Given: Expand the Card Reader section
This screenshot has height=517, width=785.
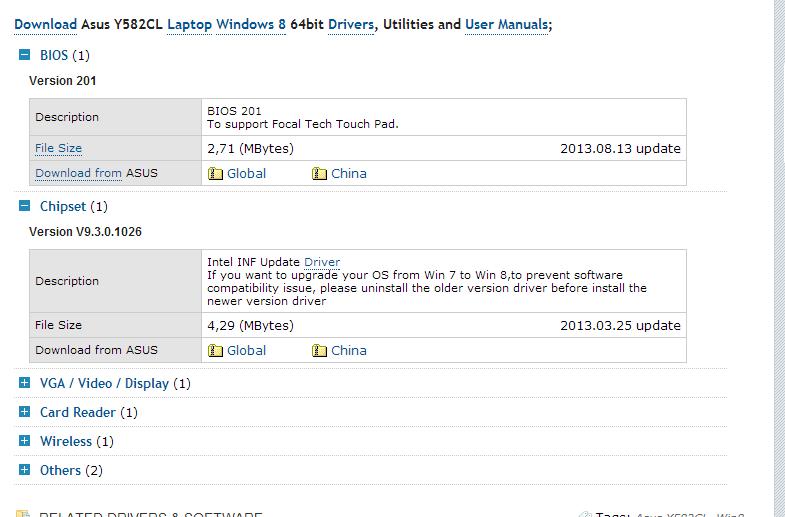Looking at the screenshot, I should click(25, 412).
